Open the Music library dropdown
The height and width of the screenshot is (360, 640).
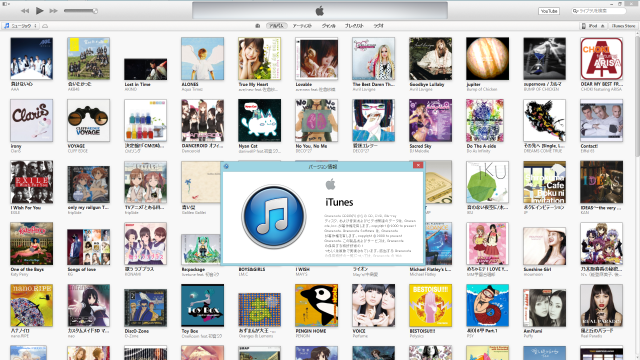click(20, 26)
